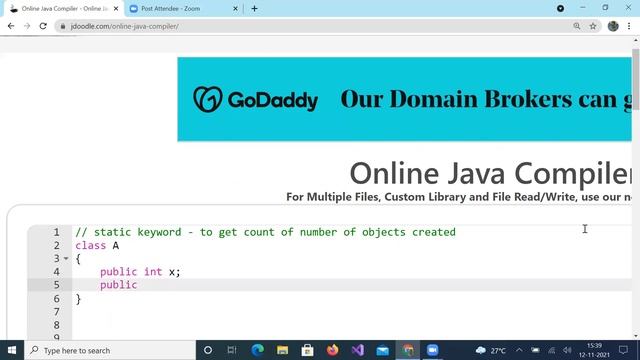
Task: Close the Post Attendee Zoom tab
Action: 235,9
